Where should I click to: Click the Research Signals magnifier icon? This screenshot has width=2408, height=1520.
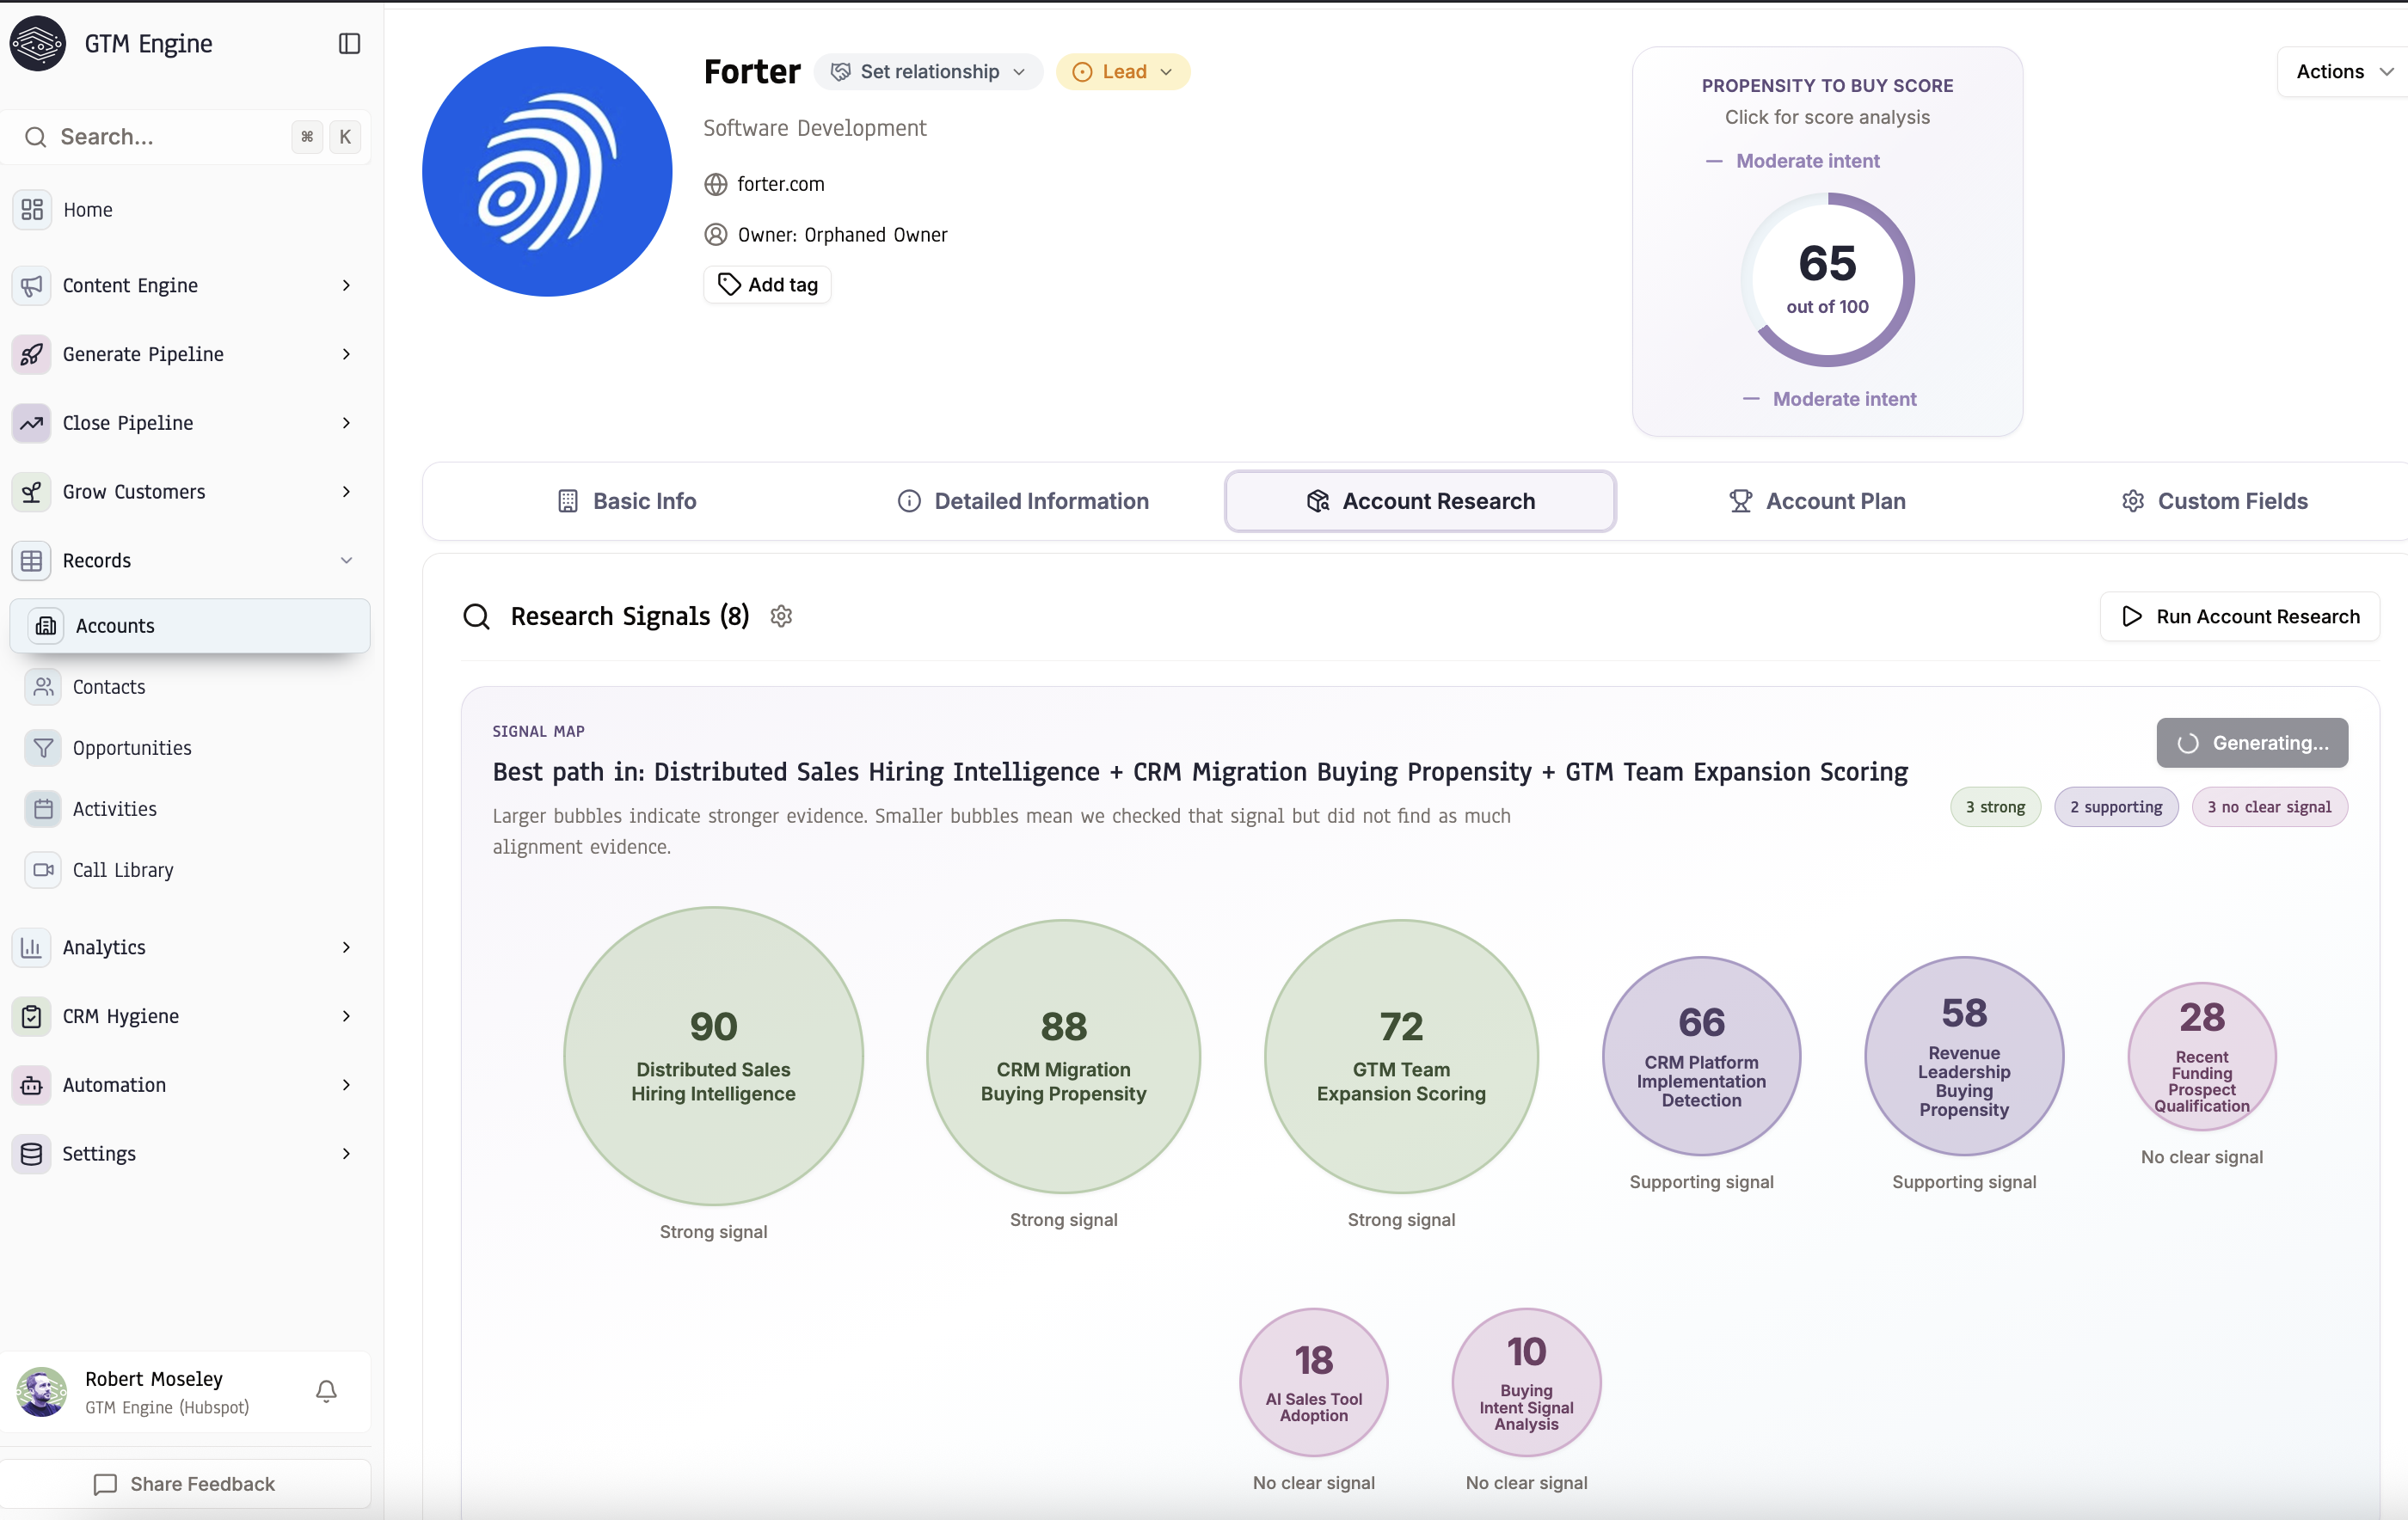coord(477,616)
